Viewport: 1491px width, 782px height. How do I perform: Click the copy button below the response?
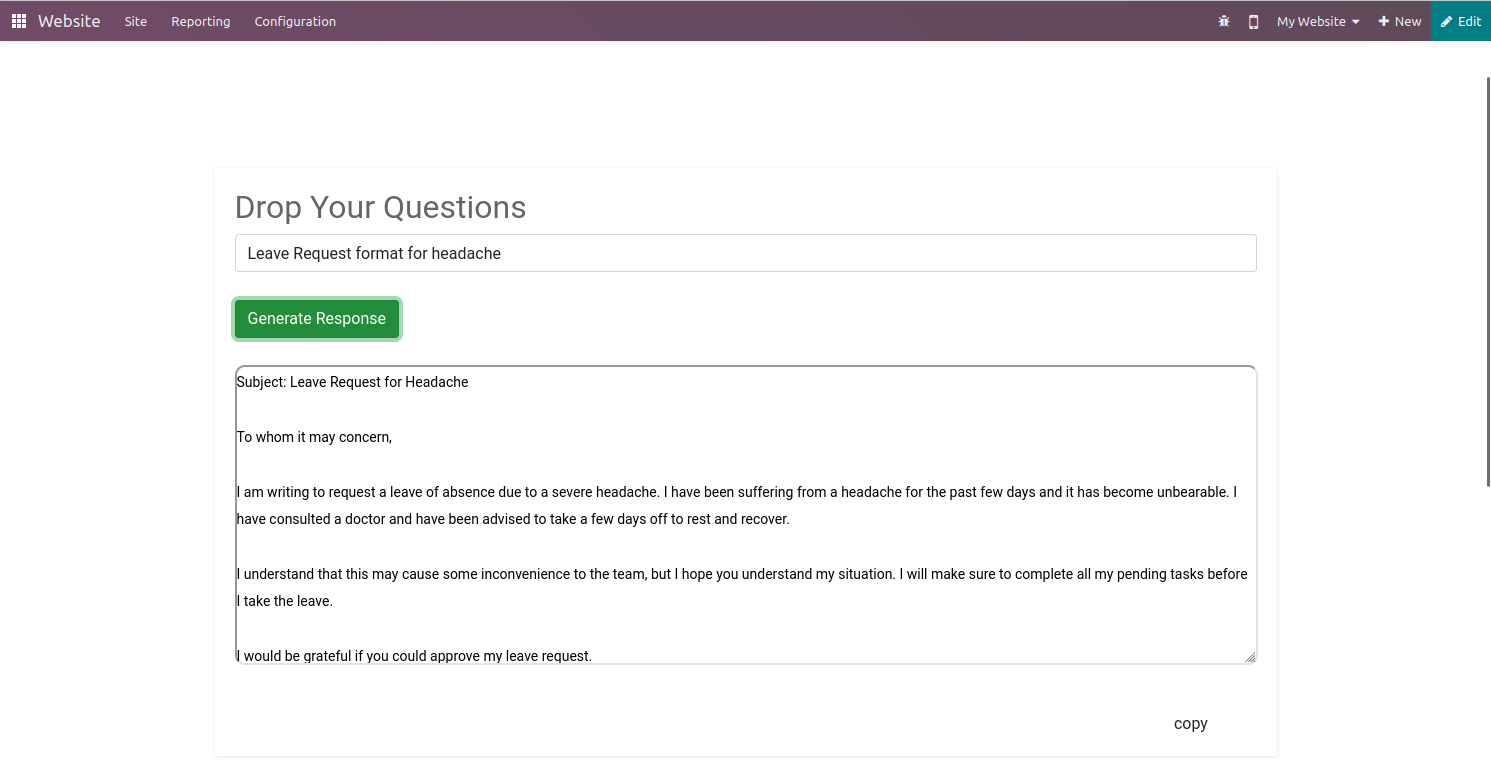pos(1190,724)
